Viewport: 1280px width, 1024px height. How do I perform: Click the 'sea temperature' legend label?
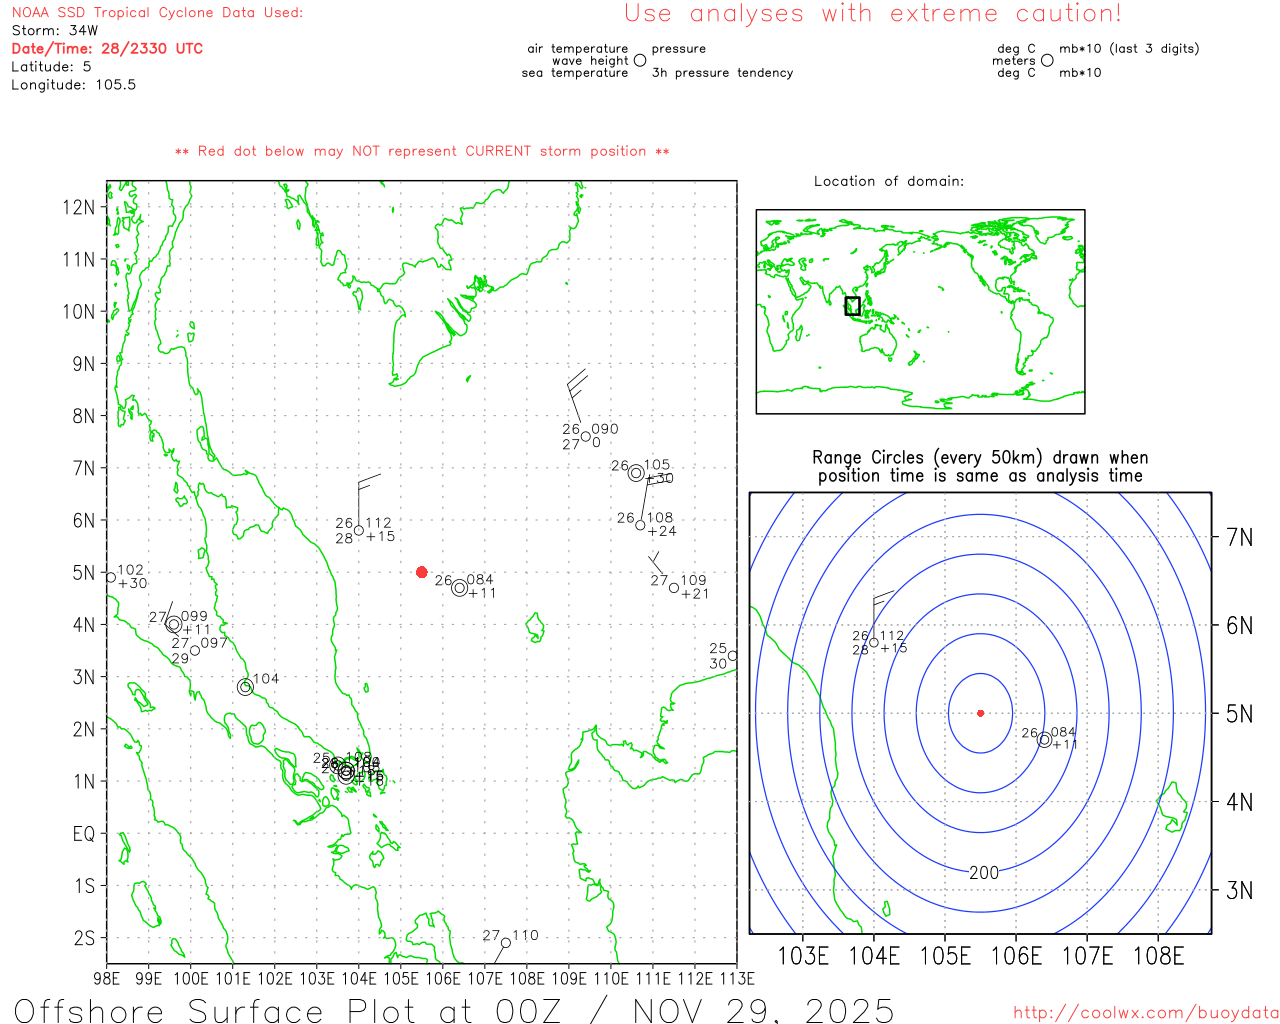(575, 72)
